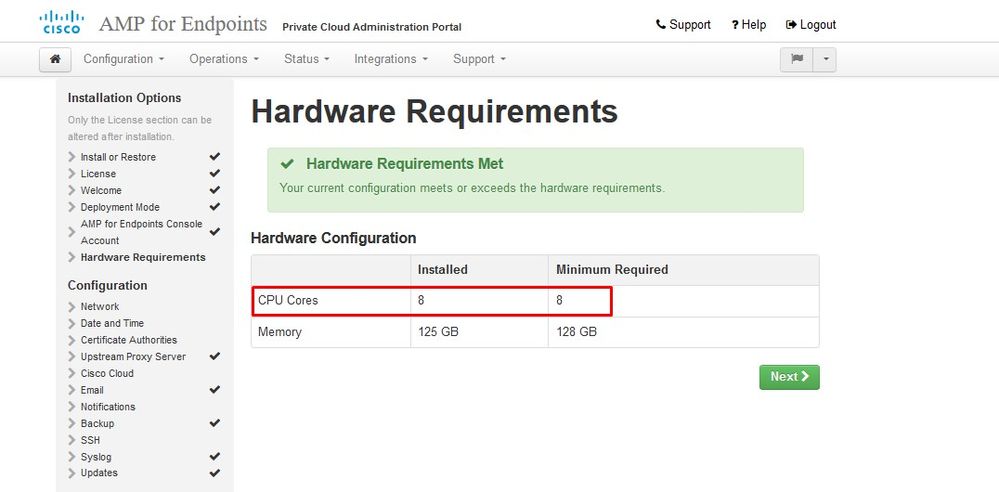Select Welcome in sidebar
This screenshot has width=999, height=492.
(101, 190)
